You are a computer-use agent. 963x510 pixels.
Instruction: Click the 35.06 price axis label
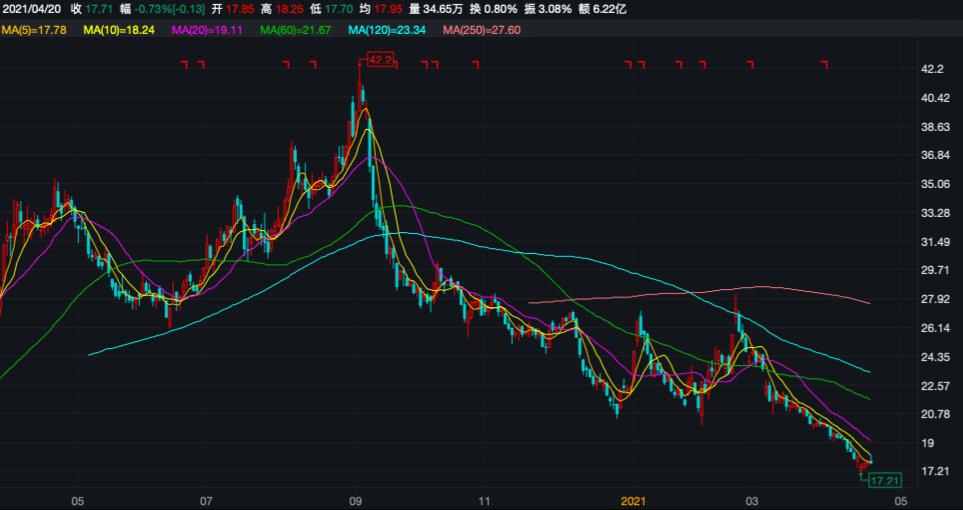click(x=932, y=184)
